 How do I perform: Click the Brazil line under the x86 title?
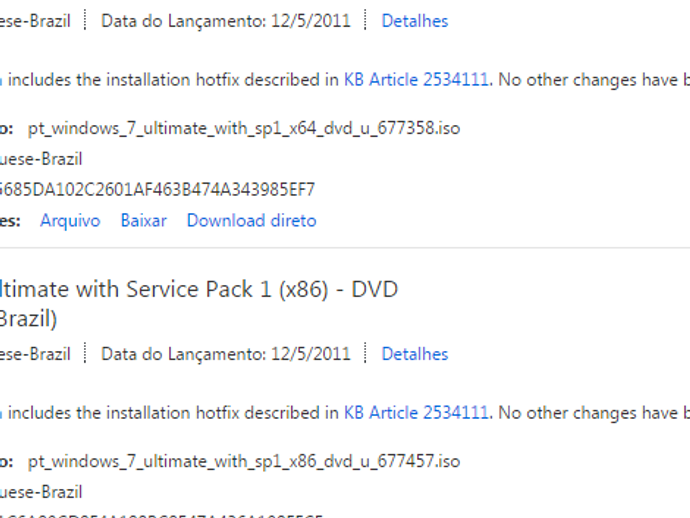[30, 321]
